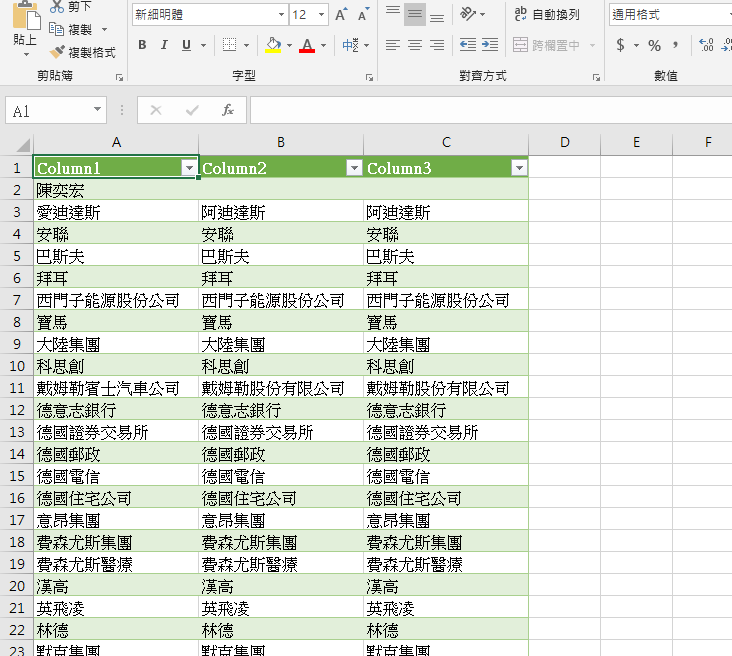Open borders dropdown arrow
The height and width of the screenshot is (656, 732).
click(x=246, y=46)
